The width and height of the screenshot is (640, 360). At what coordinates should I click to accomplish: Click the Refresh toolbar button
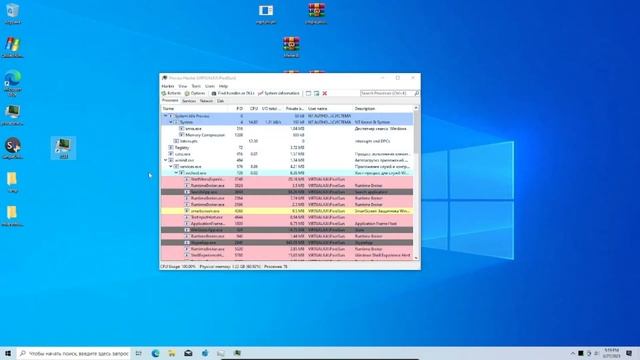(171, 93)
